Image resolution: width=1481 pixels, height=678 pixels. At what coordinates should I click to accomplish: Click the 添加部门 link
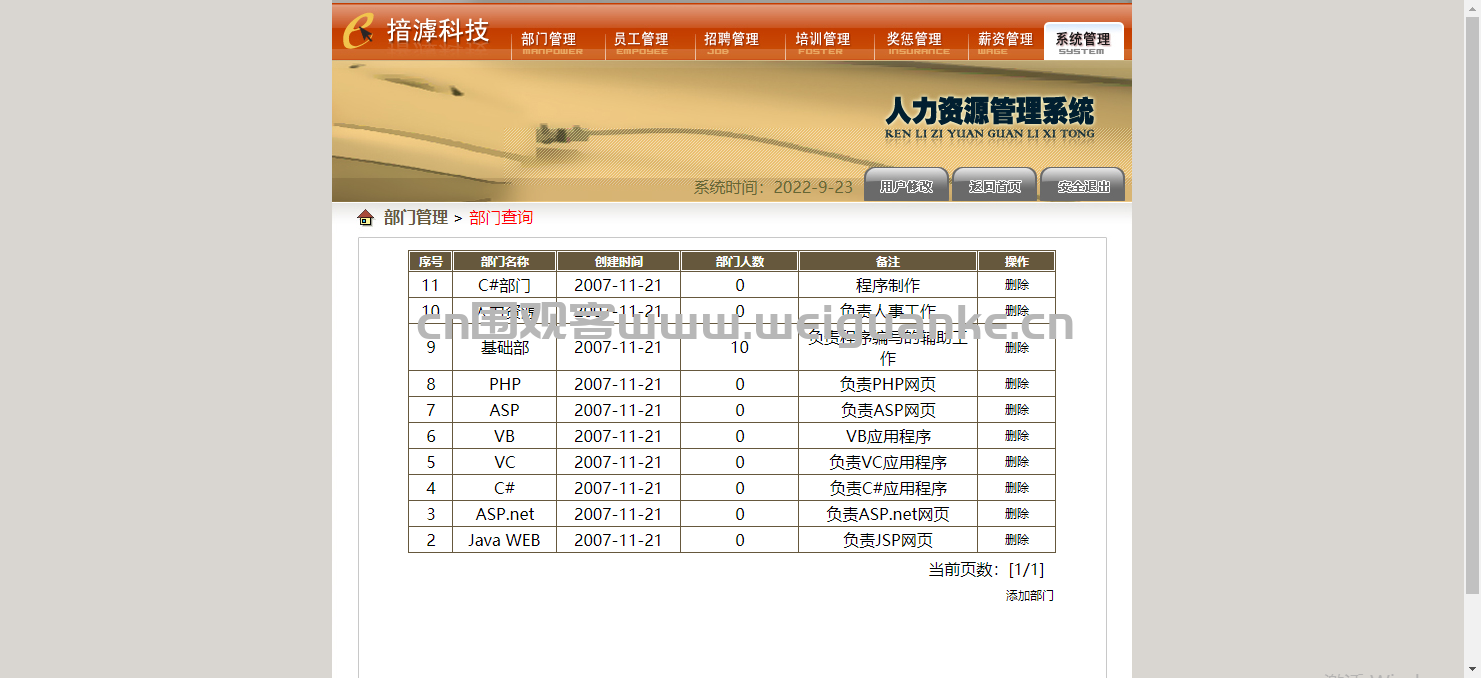[x=1030, y=596]
